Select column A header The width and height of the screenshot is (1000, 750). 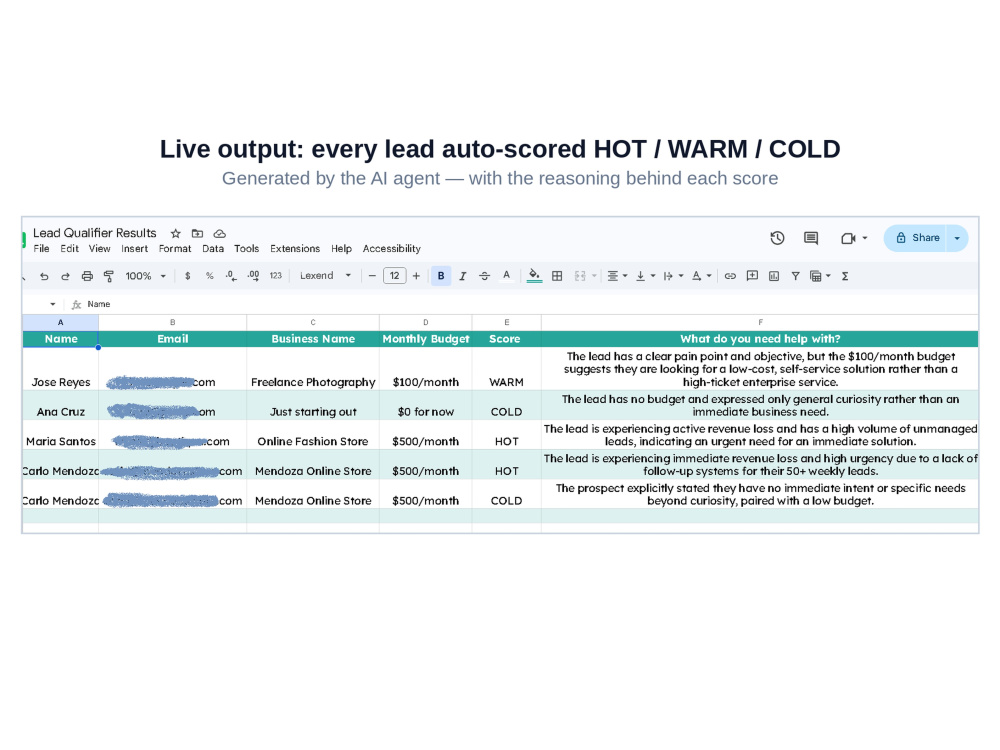[x=61, y=323]
